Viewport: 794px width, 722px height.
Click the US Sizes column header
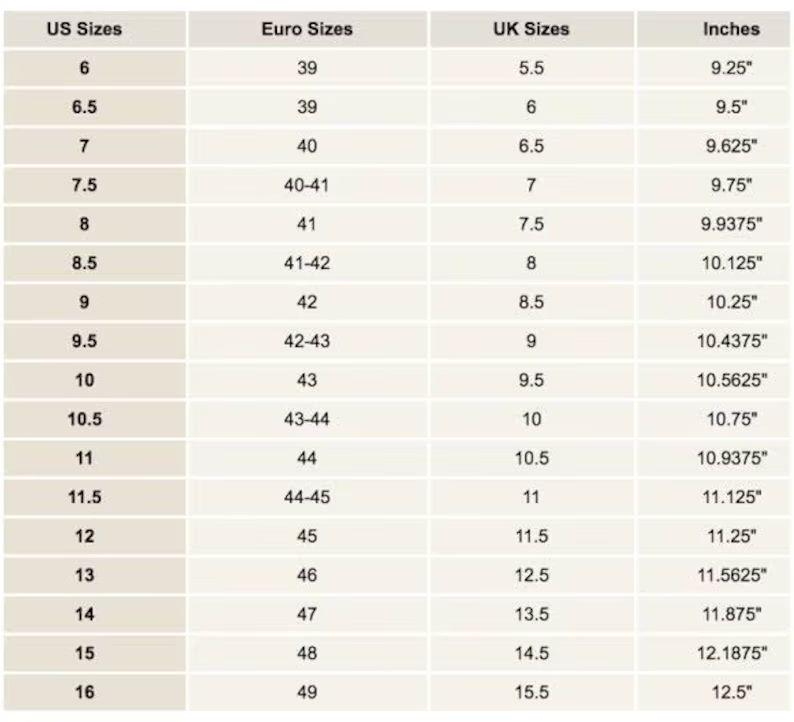84,29
